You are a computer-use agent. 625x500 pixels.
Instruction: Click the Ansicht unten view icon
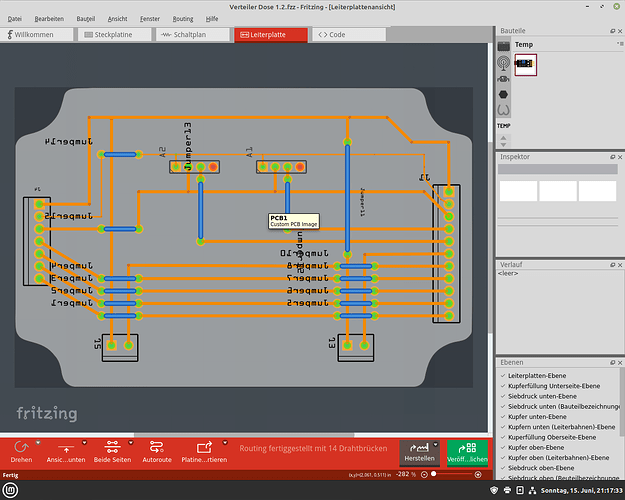[x=66, y=448]
